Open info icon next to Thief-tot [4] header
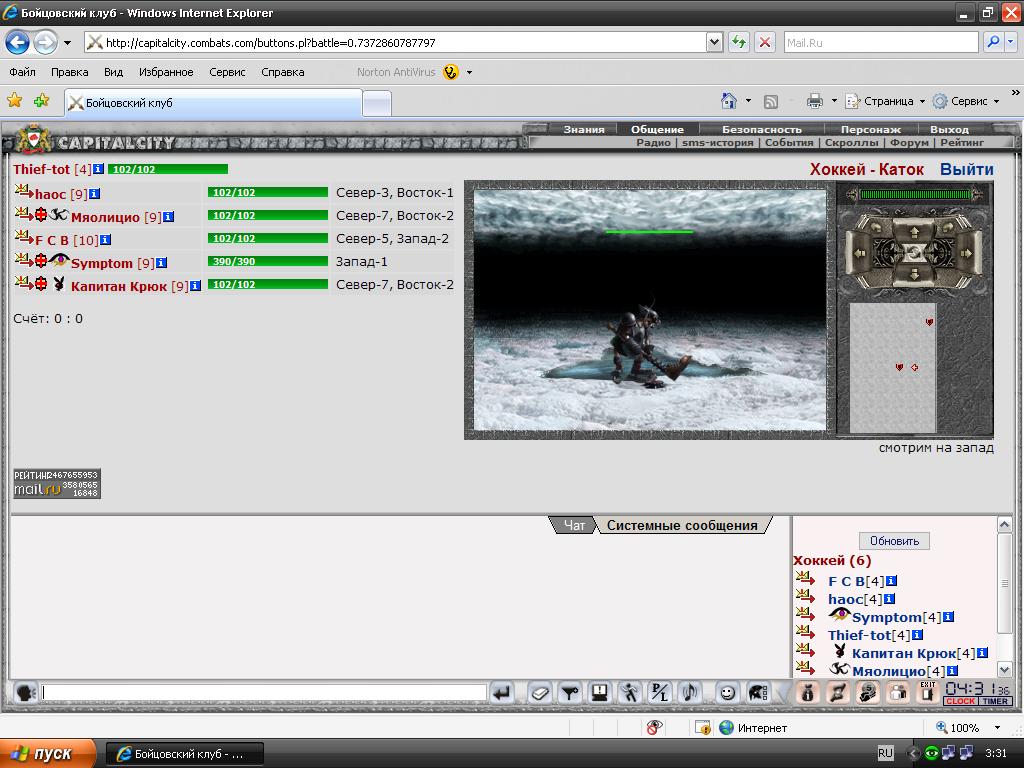 (x=98, y=169)
